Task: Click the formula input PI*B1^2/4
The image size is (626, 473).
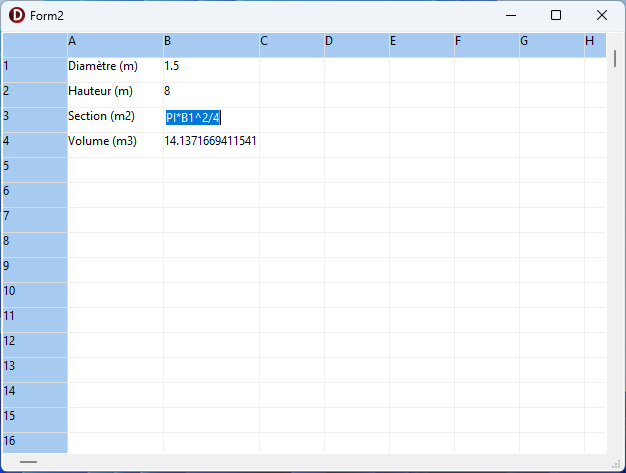Action: click(x=193, y=118)
